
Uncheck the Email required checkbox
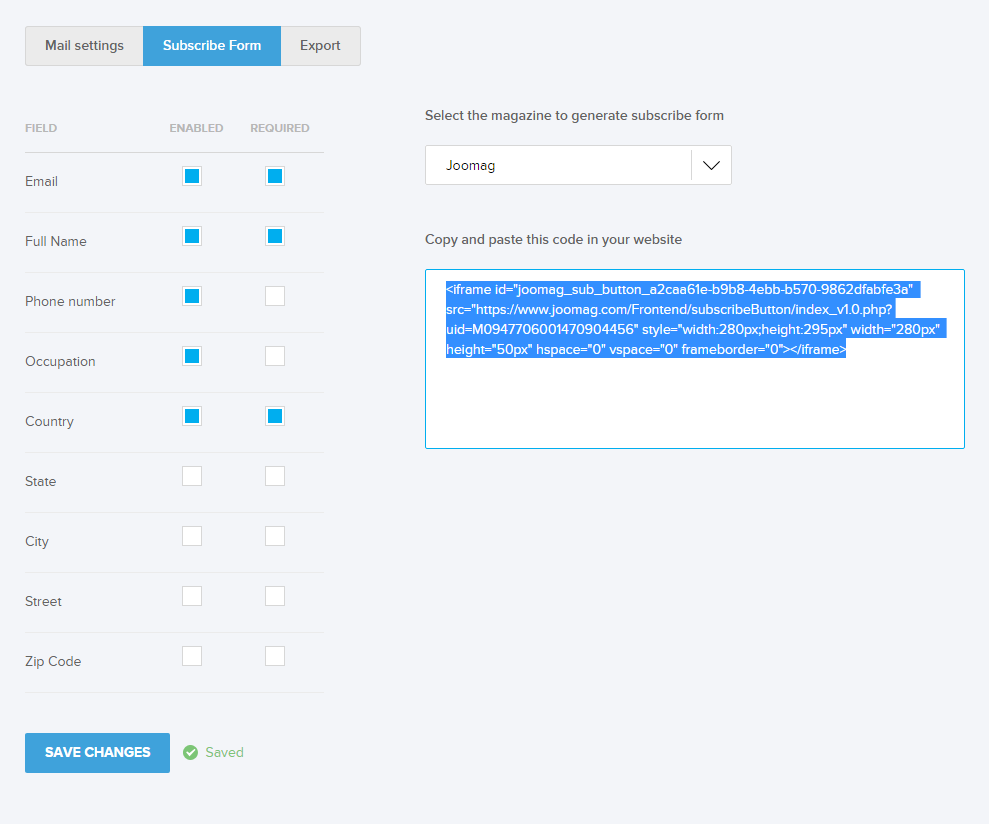point(275,176)
